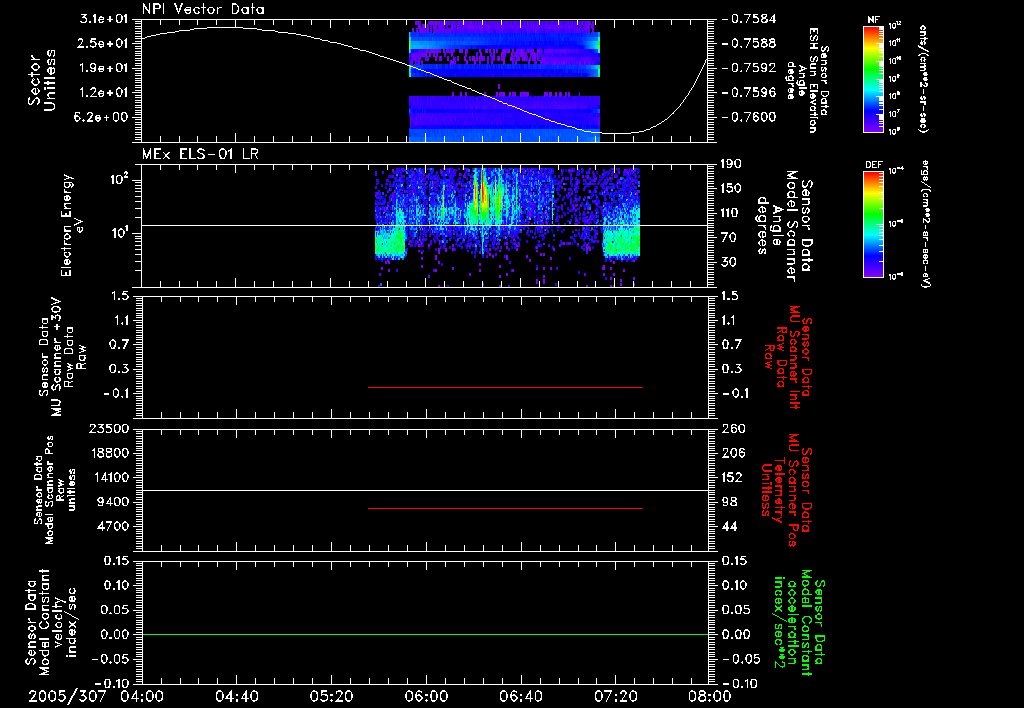The height and width of the screenshot is (708, 1024).
Task: Click the 110 scanner angle tick value
Action: click(731, 213)
